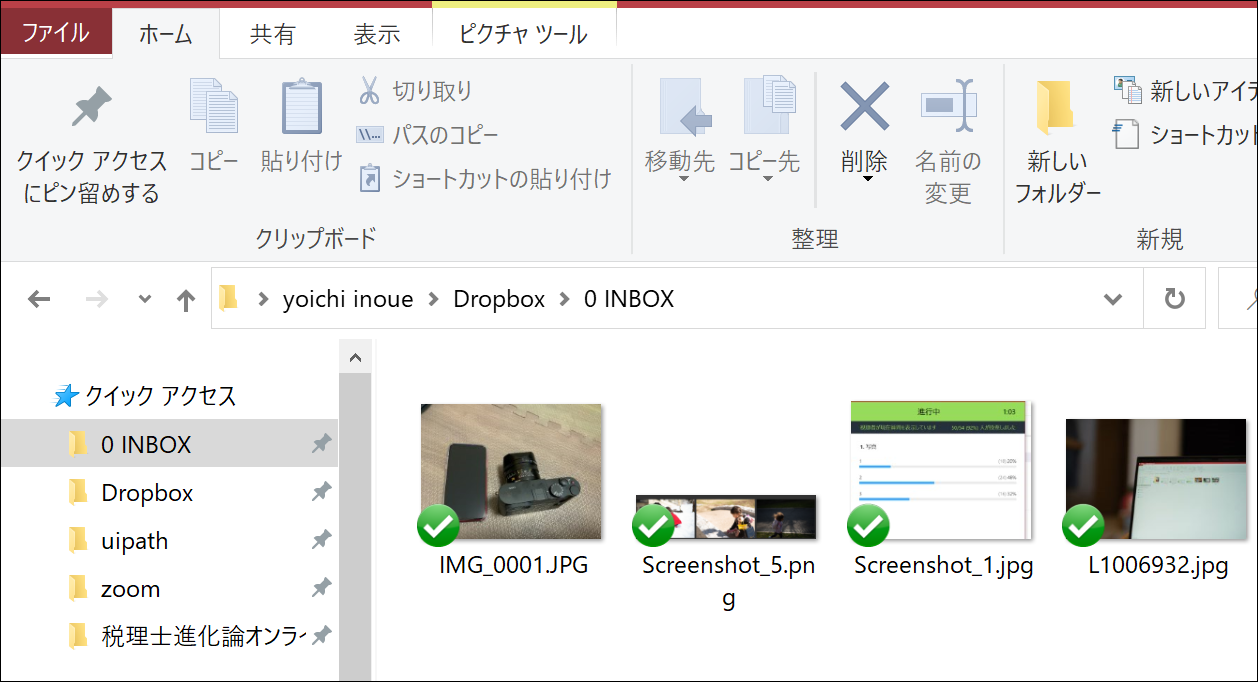Open the address bar history dropdown

pos(1112,299)
